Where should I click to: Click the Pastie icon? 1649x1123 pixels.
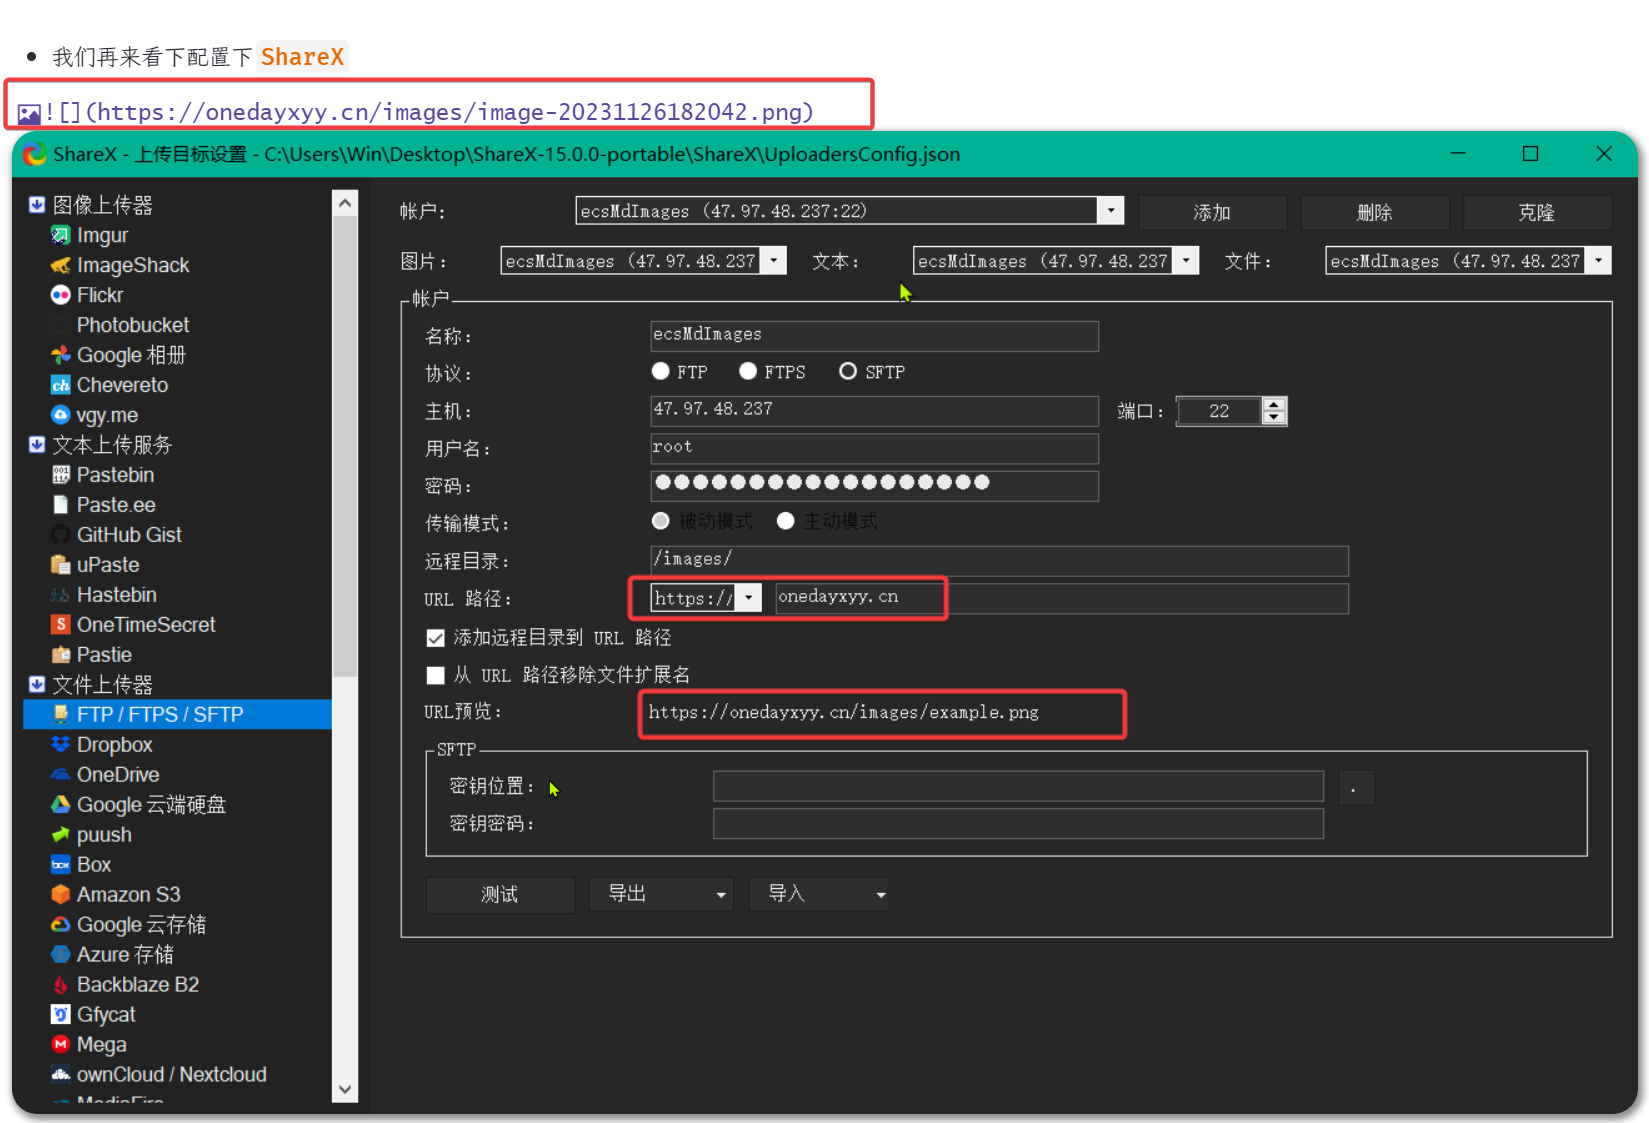coord(61,655)
